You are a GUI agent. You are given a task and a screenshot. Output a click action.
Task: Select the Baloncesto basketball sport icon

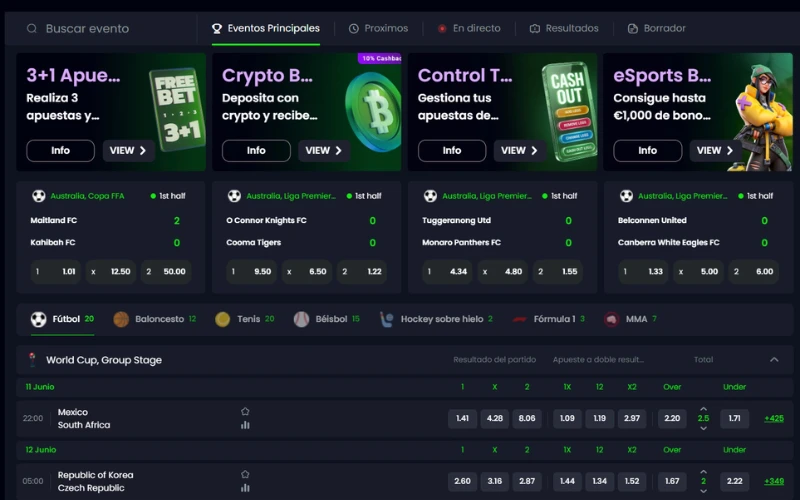pyautogui.click(x=121, y=319)
